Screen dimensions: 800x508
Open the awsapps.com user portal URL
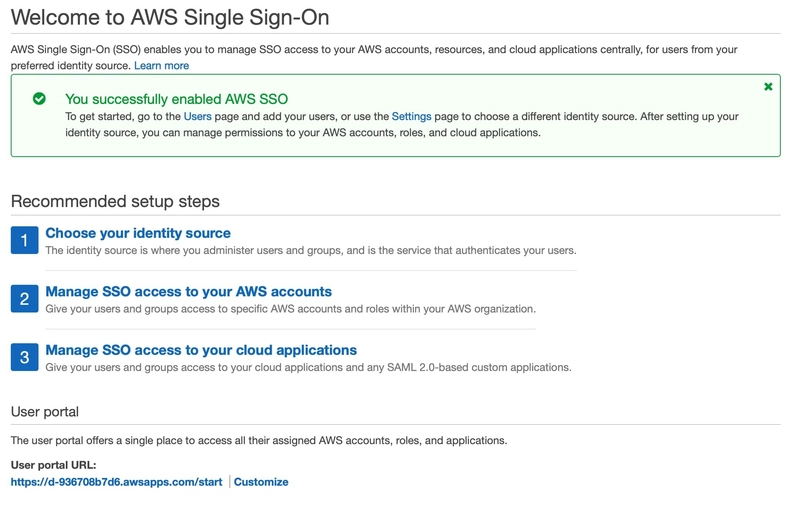116,482
